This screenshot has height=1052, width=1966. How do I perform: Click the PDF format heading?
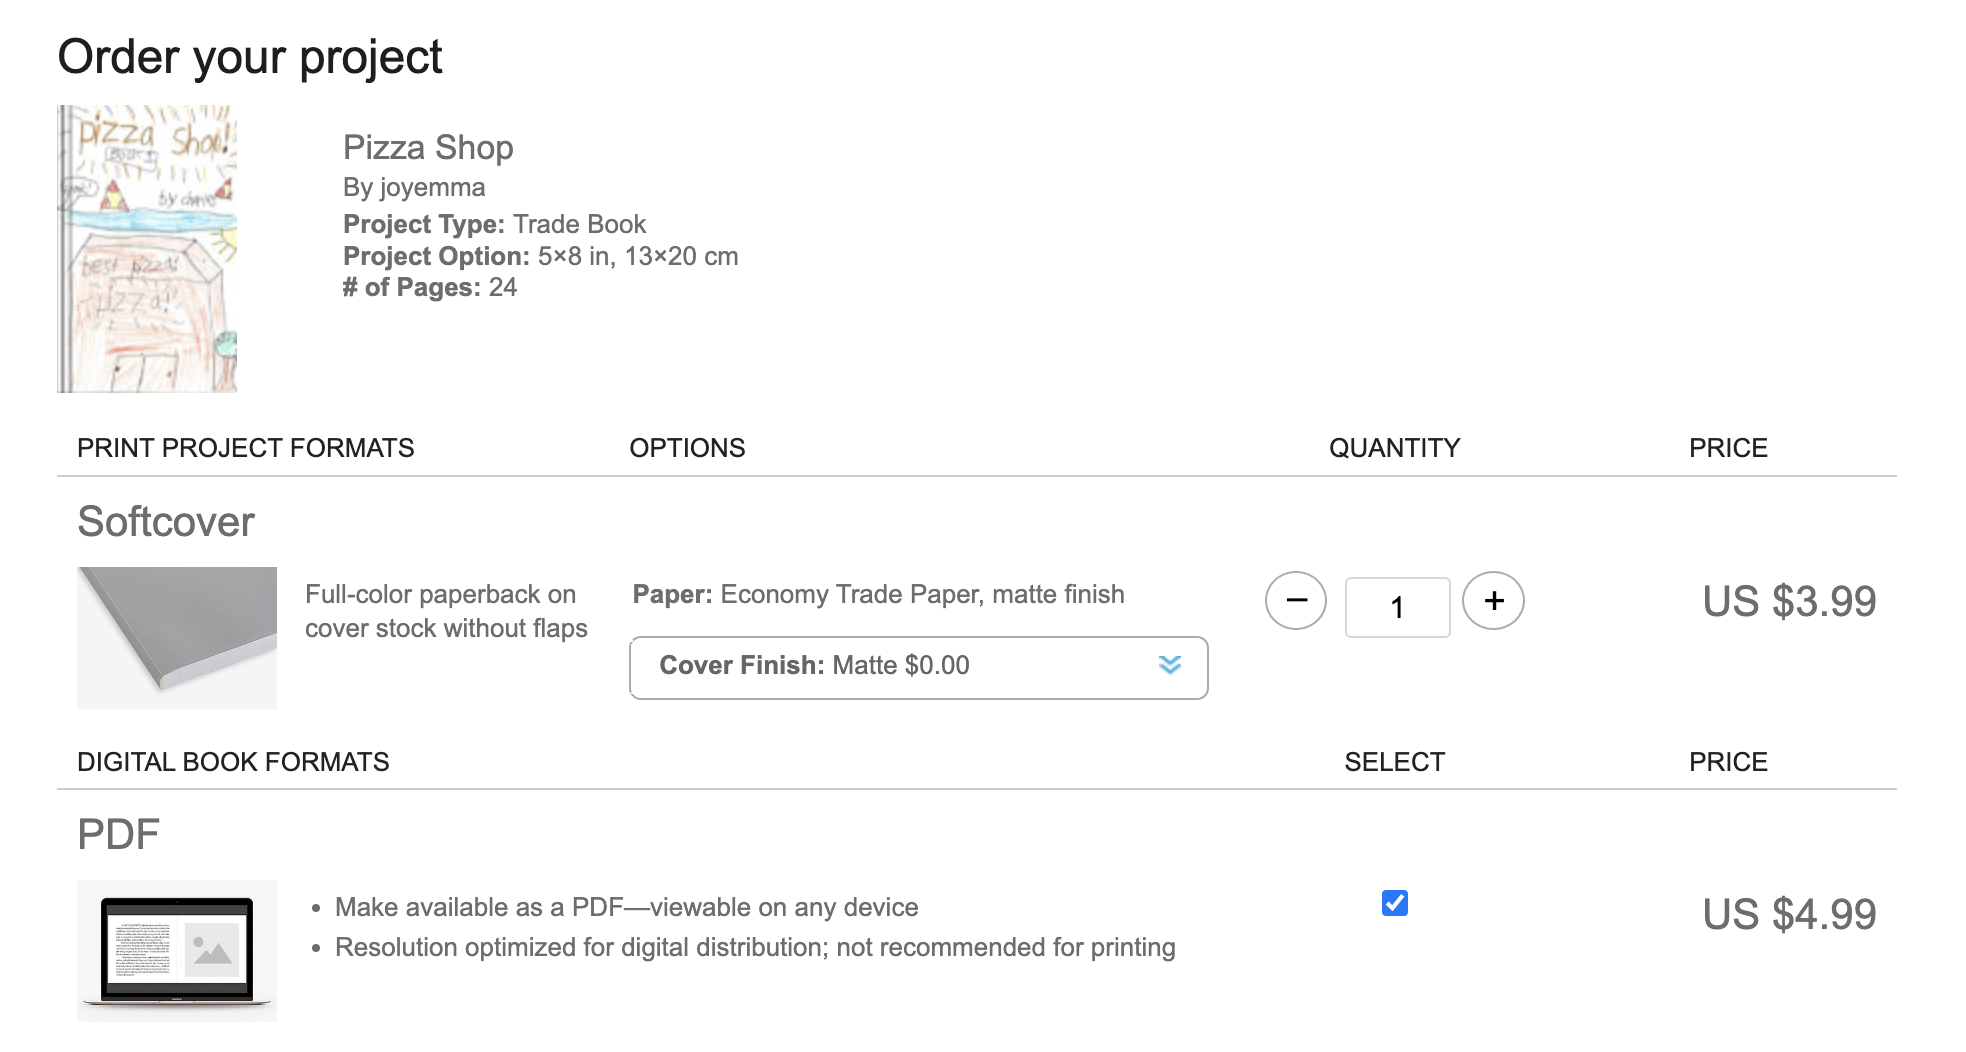pyautogui.click(x=118, y=834)
